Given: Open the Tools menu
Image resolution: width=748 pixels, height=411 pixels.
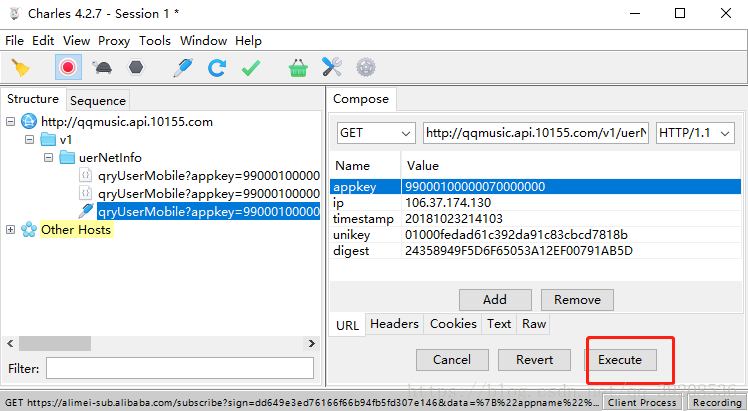Looking at the screenshot, I should click(x=155, y=41).
